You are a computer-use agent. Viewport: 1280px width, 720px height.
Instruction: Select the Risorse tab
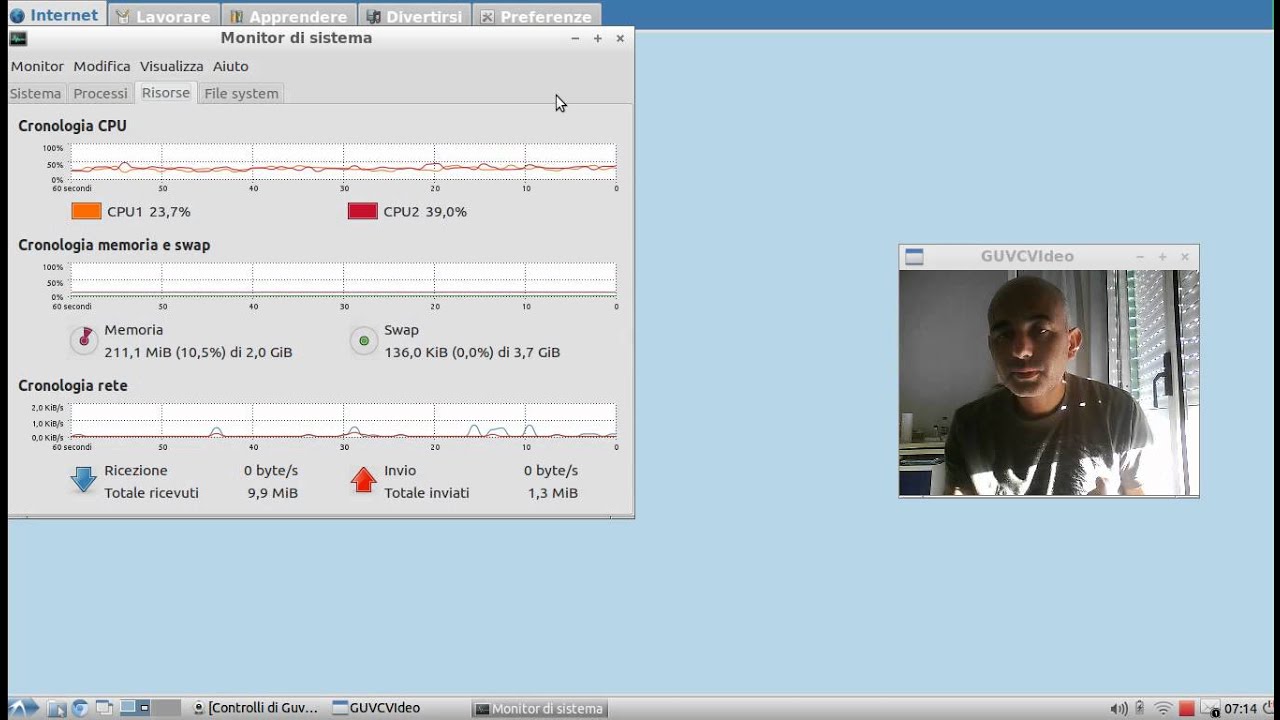tap(165, 92)
